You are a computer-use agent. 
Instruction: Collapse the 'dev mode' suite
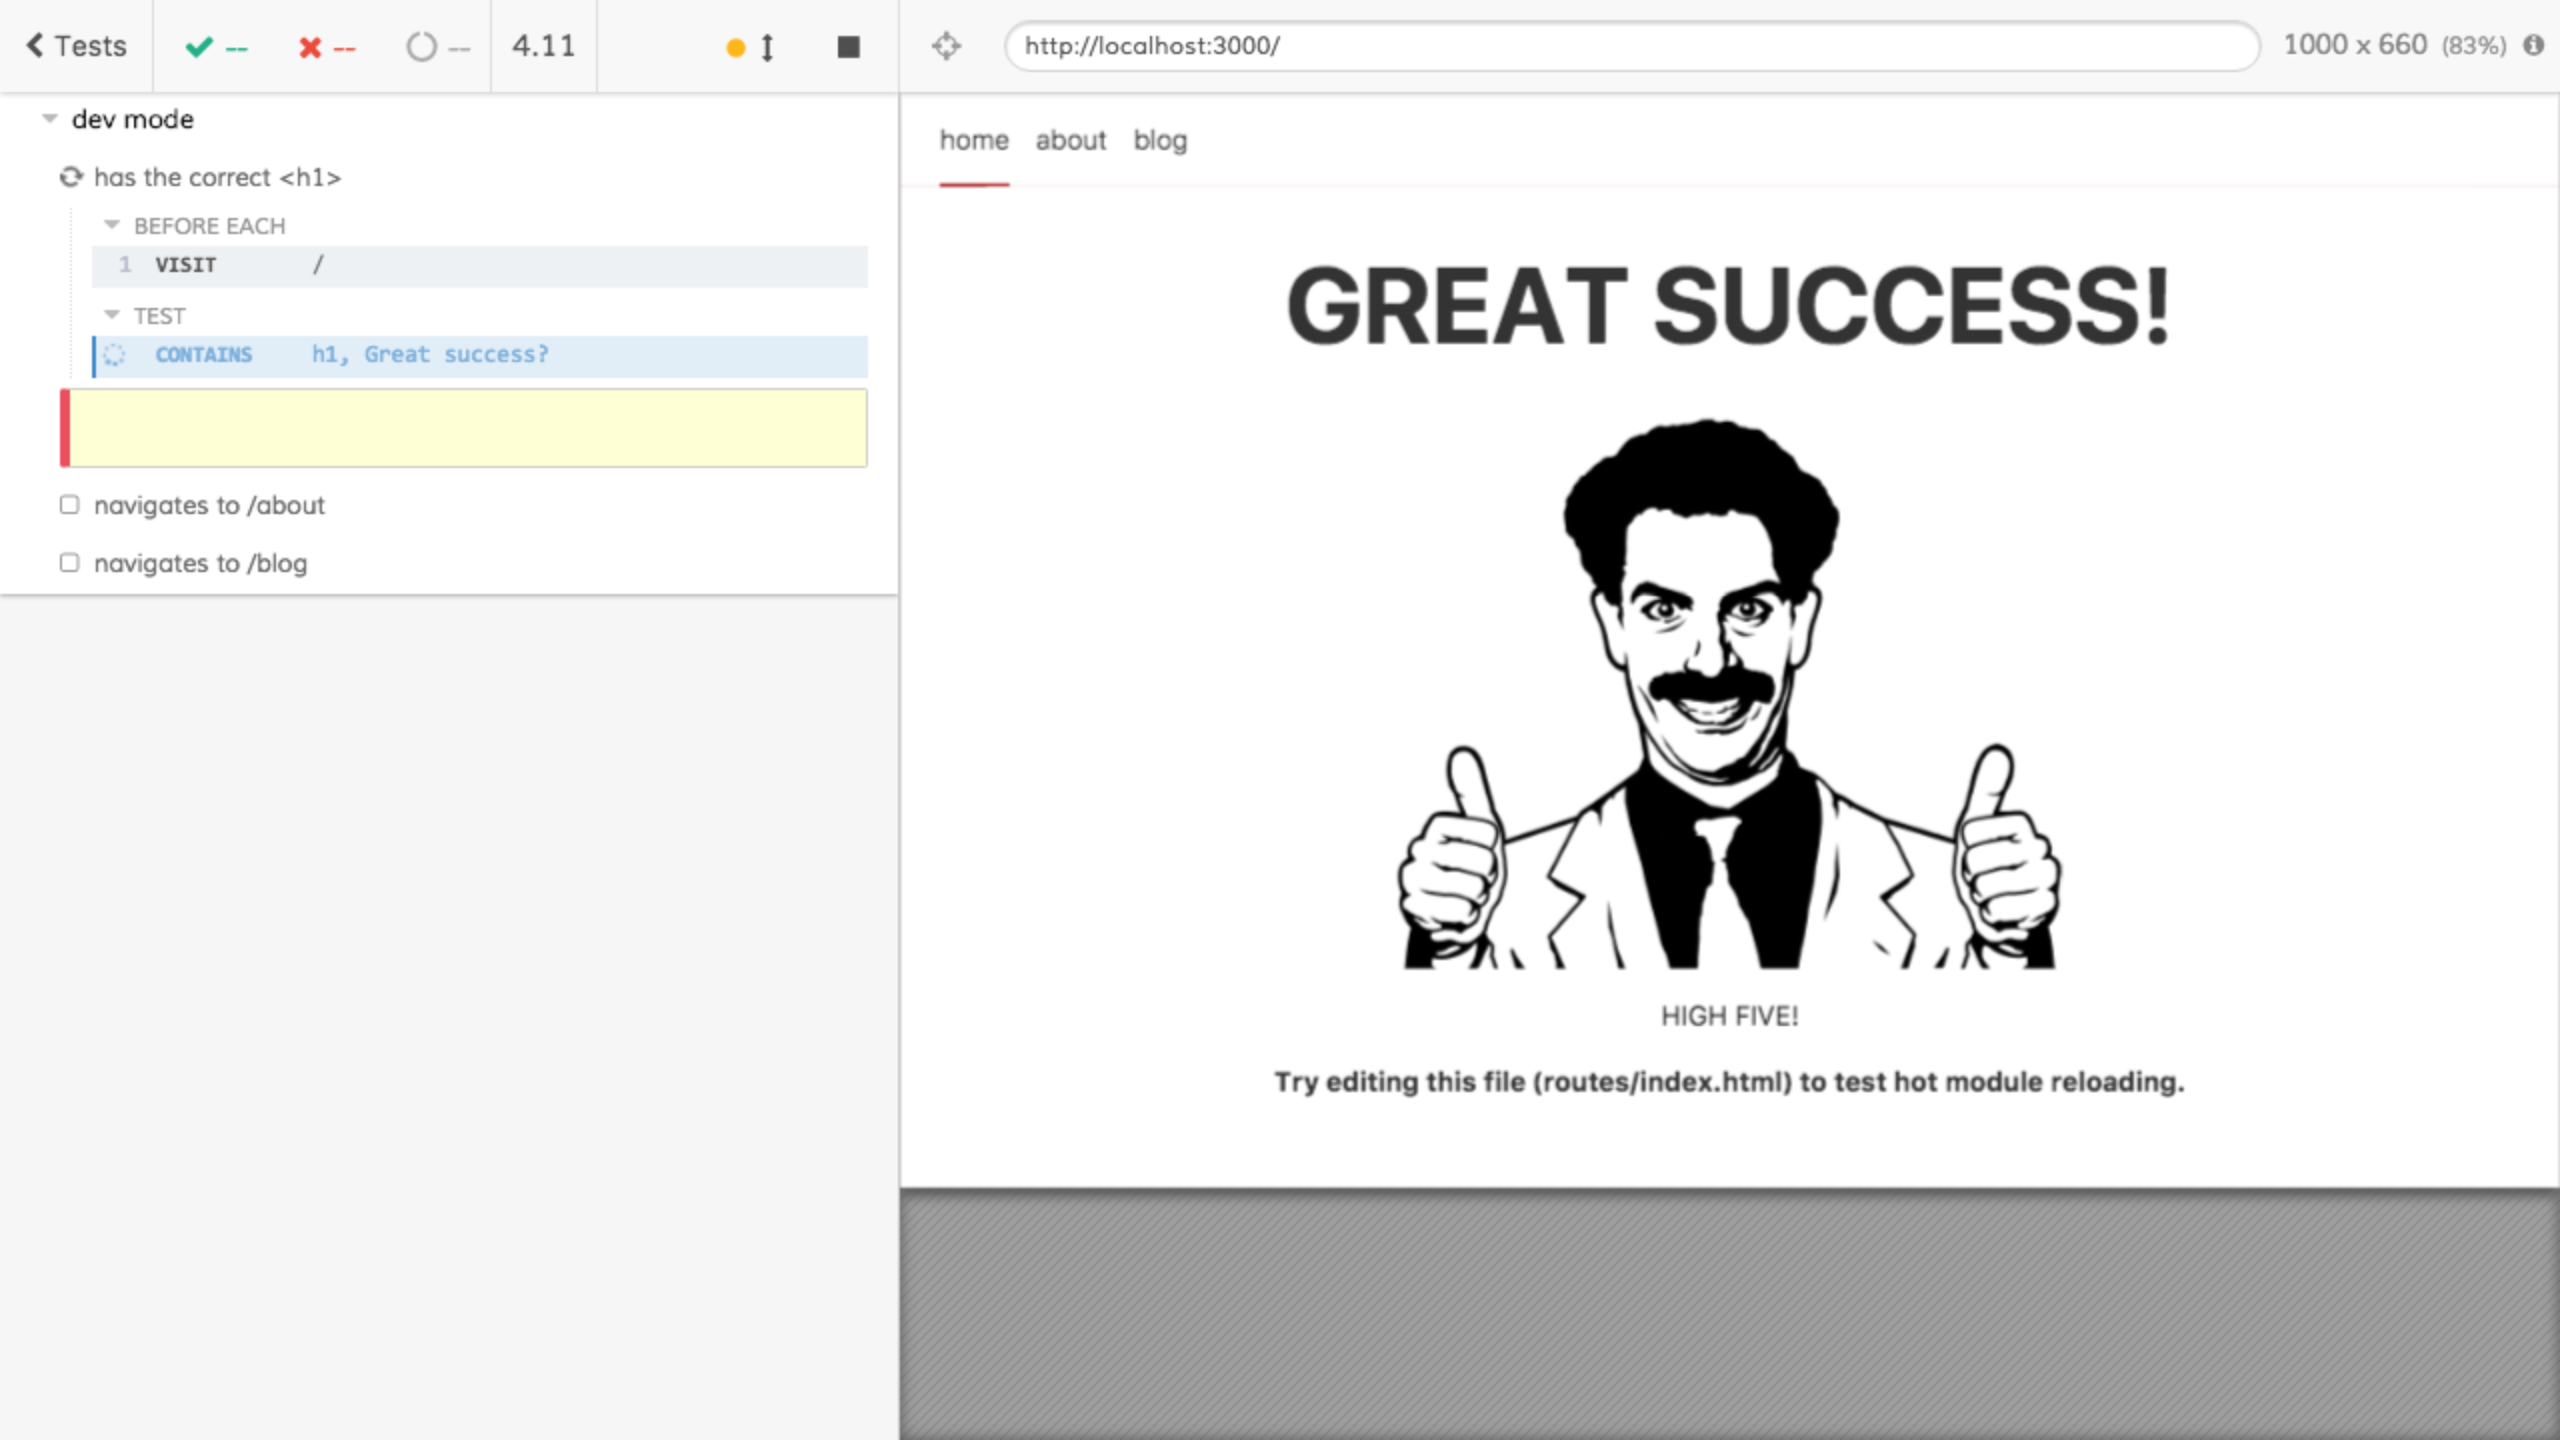(50, 119)
